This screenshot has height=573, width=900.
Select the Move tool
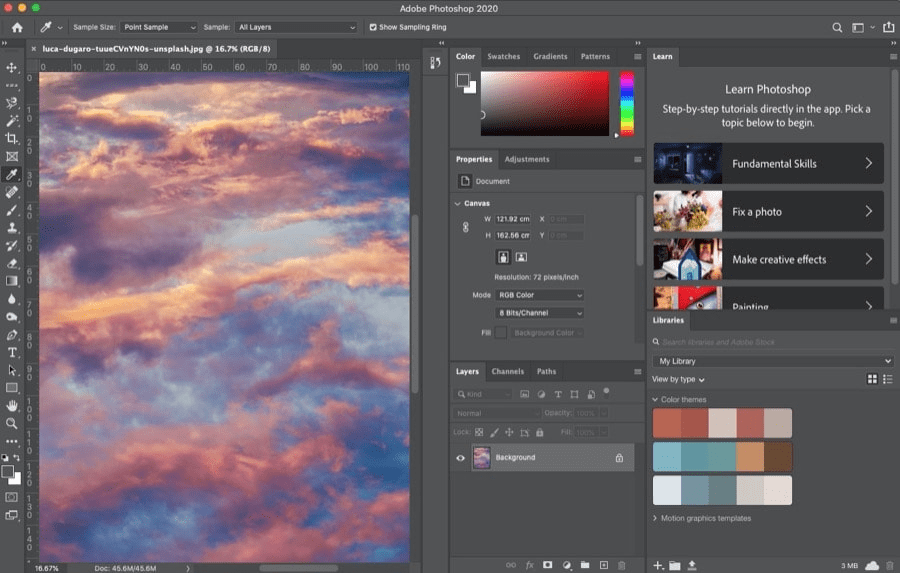click(12, 68)
